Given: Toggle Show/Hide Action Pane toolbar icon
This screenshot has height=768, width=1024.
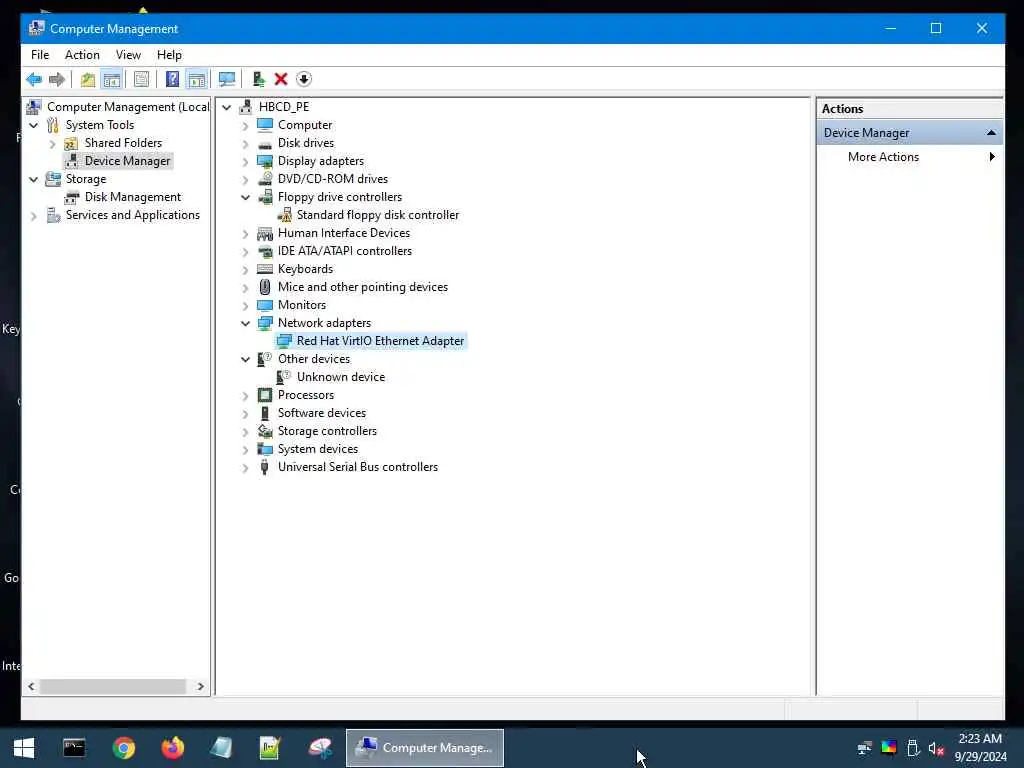Looking at the screenshot, I should (x=197, y=80).
